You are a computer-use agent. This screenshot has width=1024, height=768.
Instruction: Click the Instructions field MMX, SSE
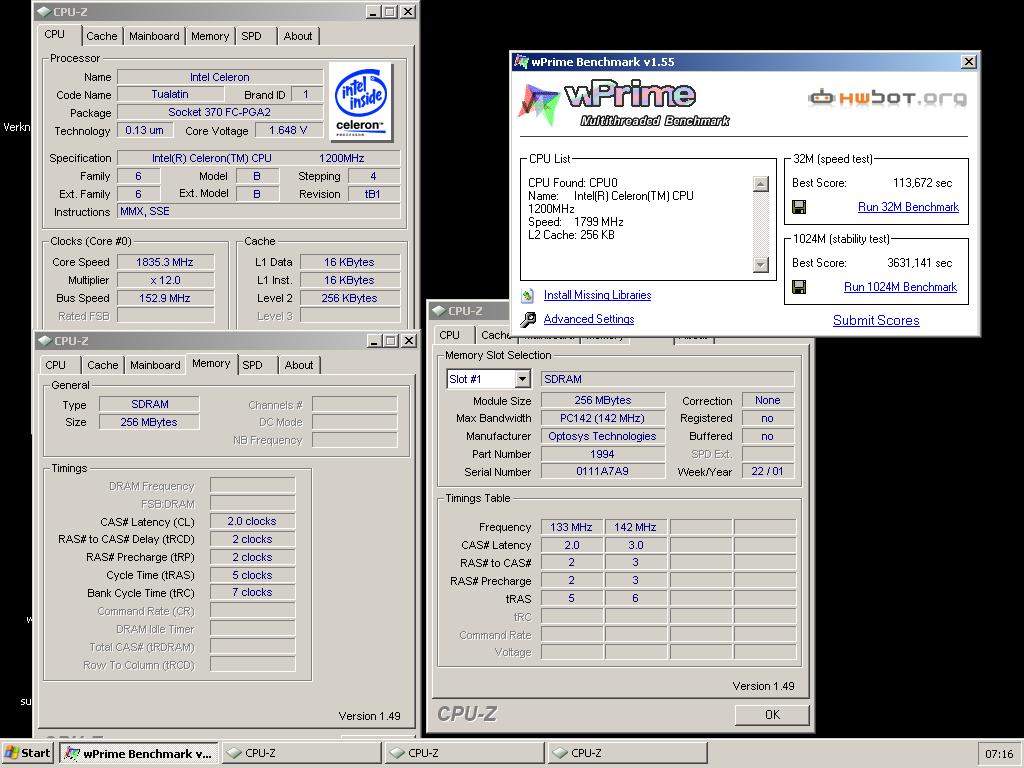click(x=259, y=212)
